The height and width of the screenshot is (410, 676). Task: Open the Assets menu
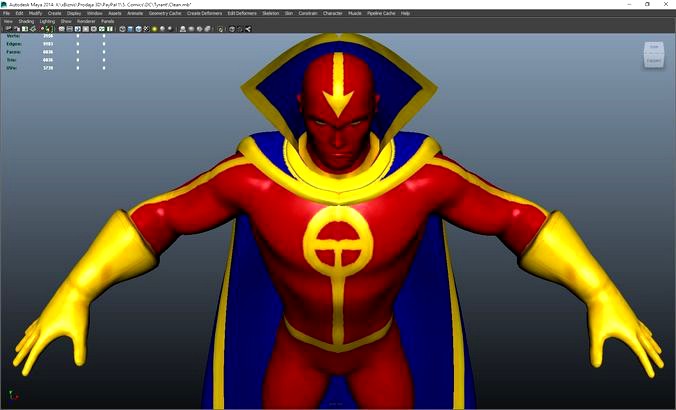click(x=115, y=13)
